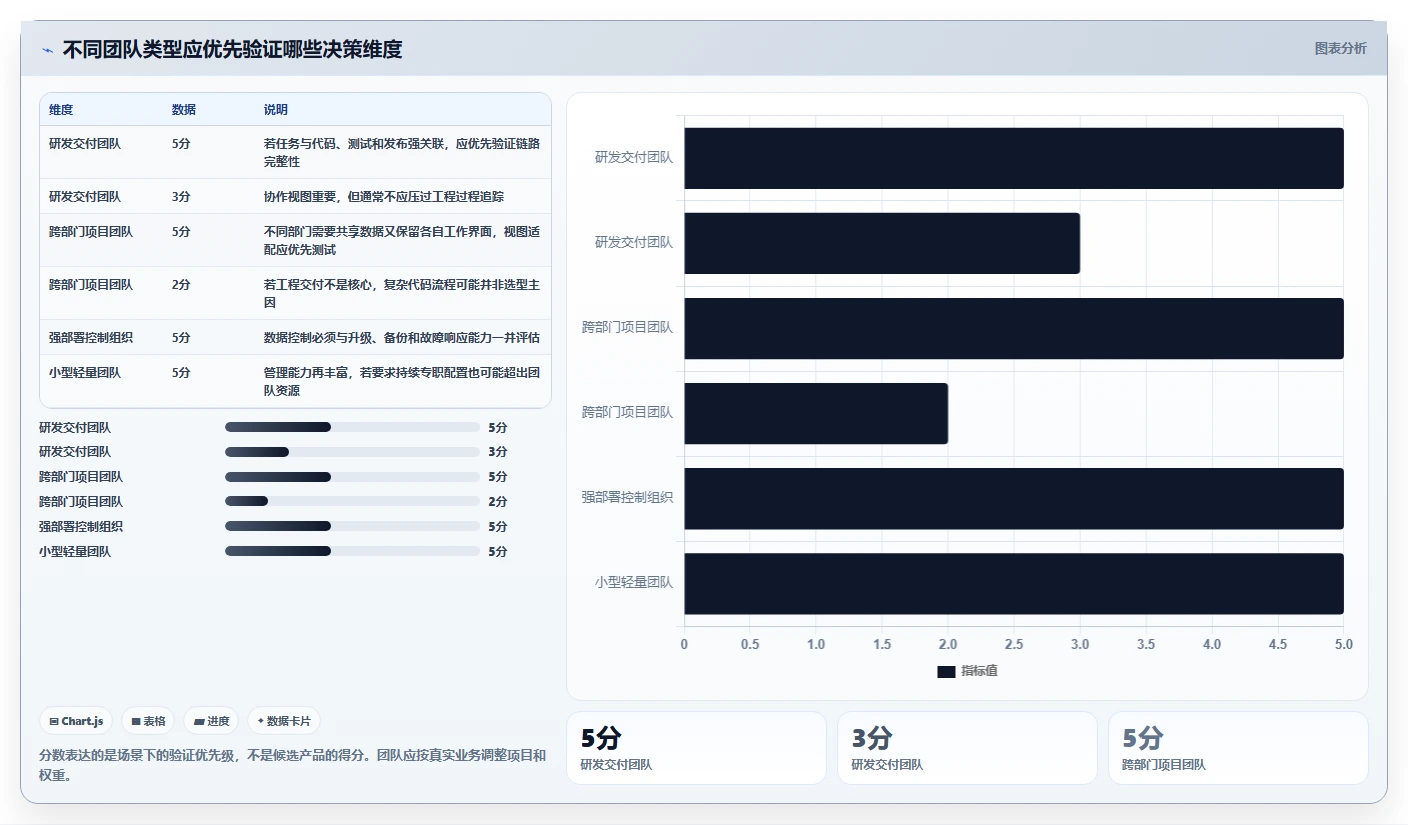Select the 数据卡片 chip
The image size is (1408, 825).
[284, 721]
